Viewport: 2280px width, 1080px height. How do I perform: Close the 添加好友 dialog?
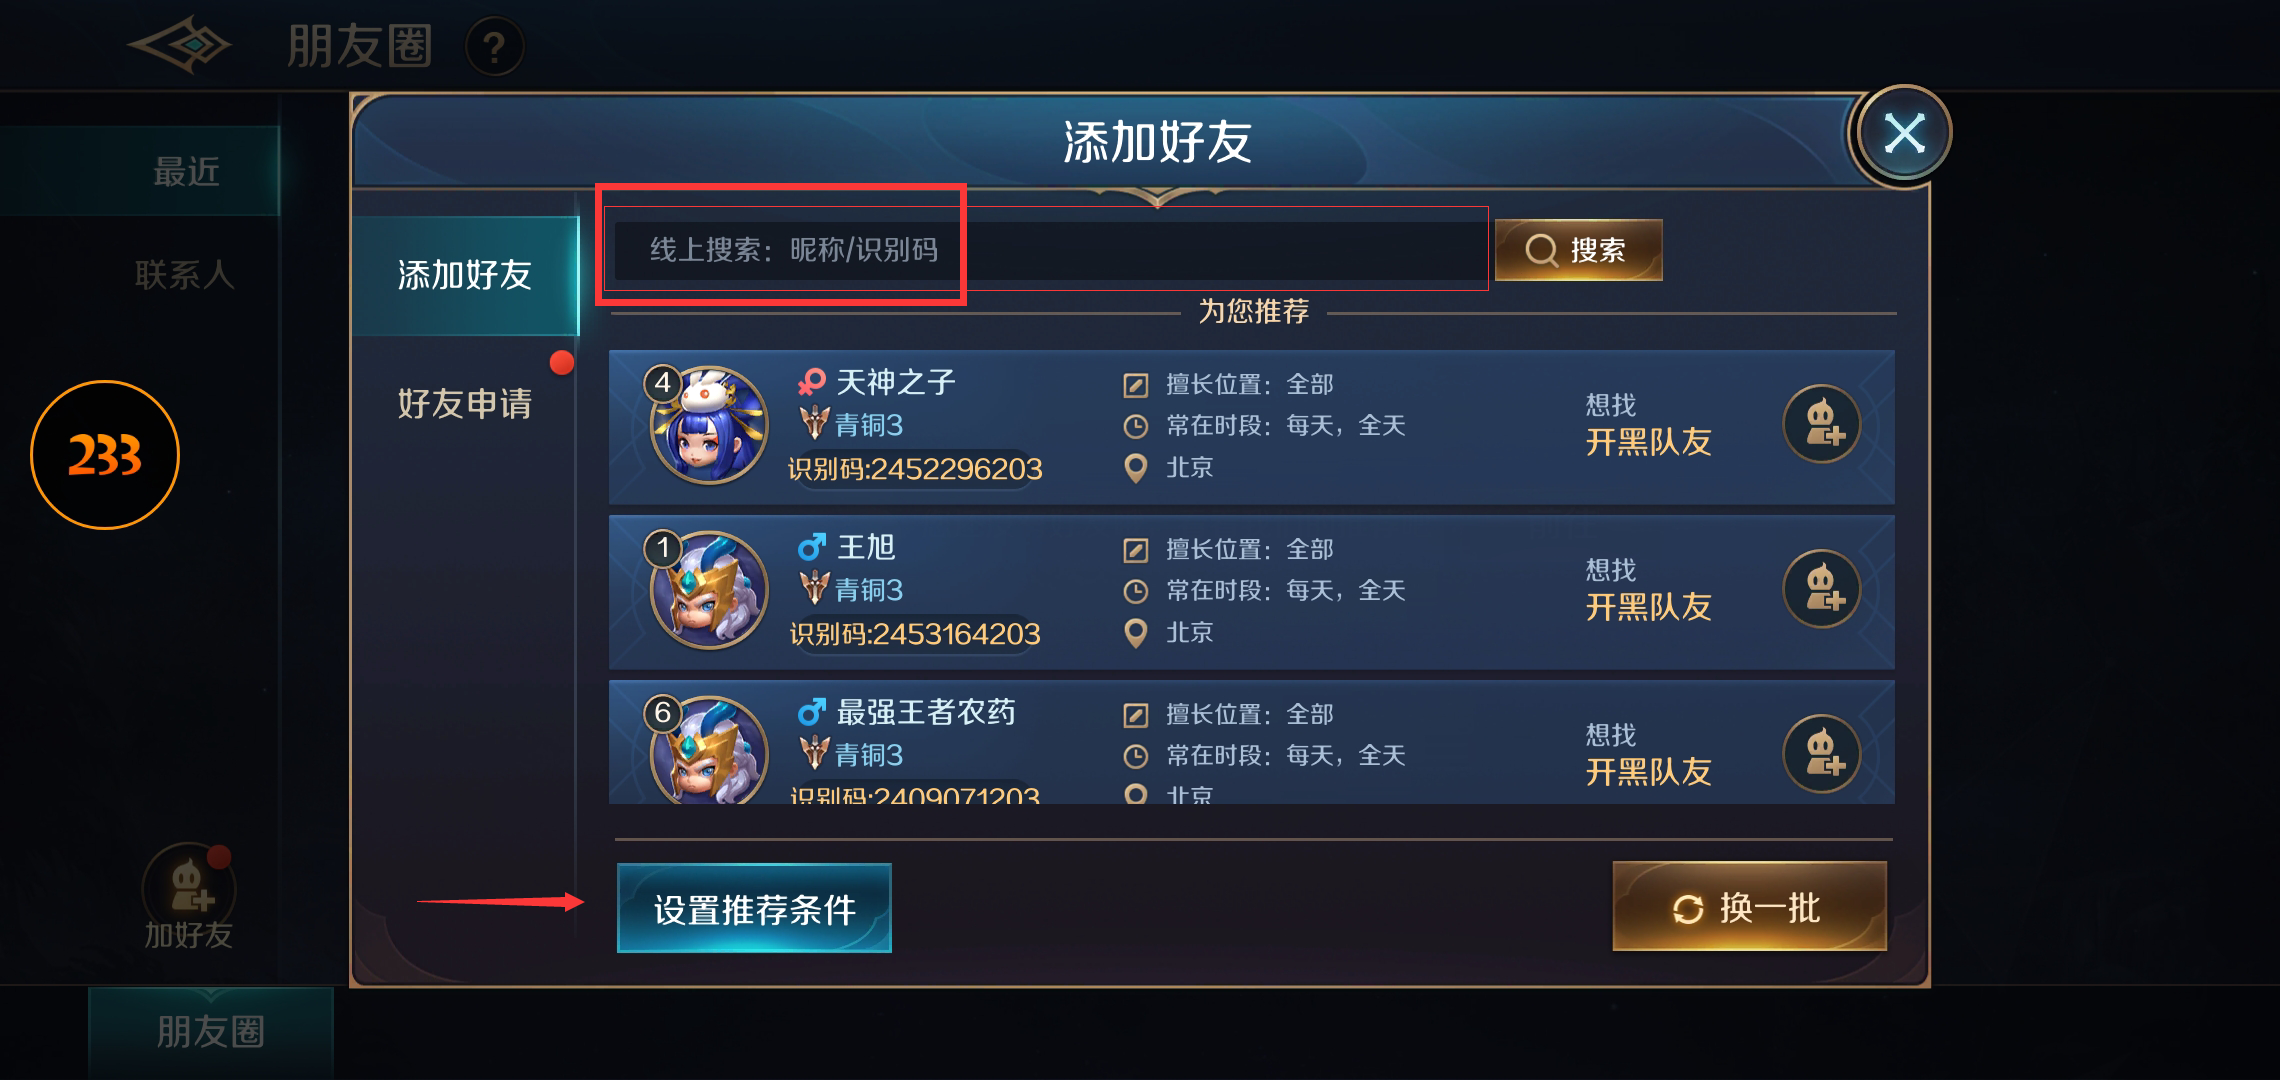pos(1904,133)
